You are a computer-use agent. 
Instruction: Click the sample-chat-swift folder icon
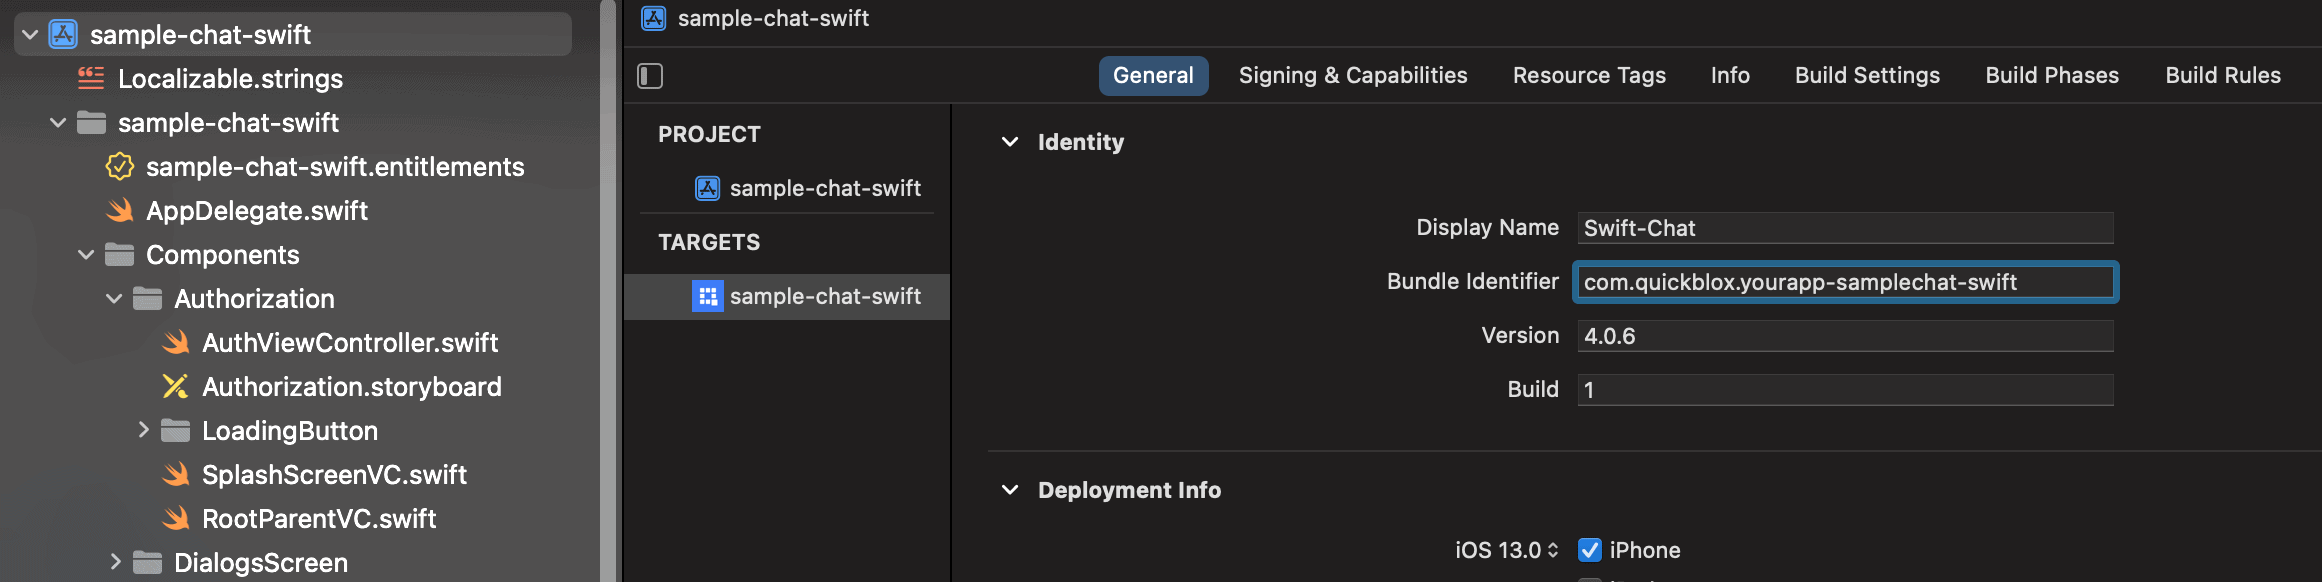pos(91,122)
